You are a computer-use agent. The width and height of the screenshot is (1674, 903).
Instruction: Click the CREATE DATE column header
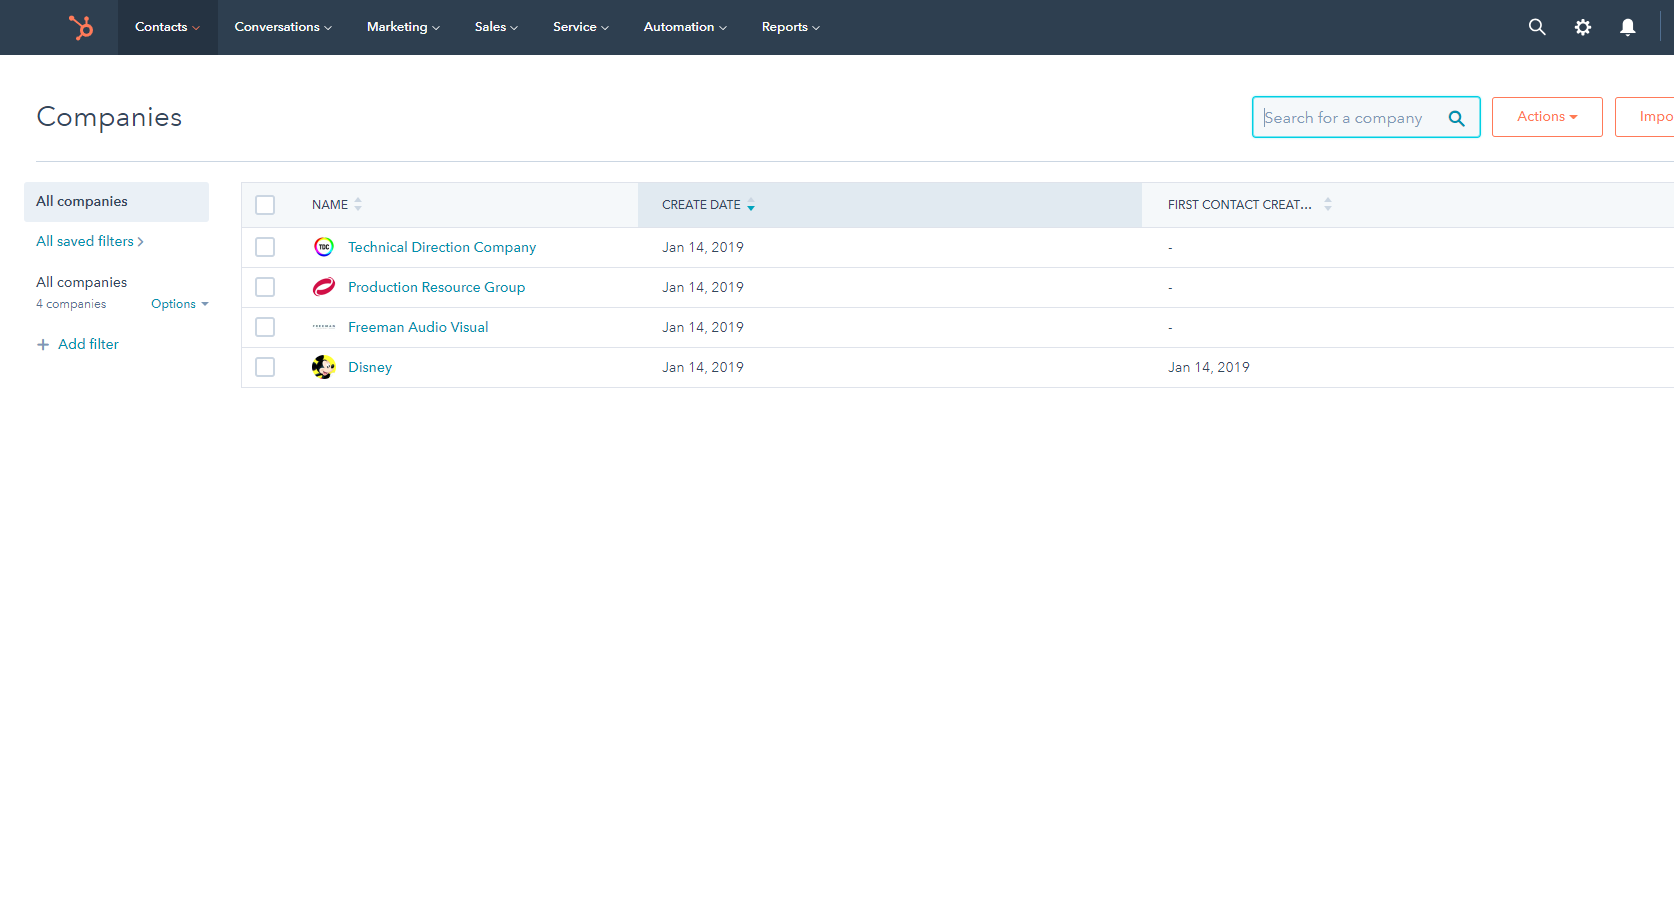pyautogui.click(x=701, y=204)
